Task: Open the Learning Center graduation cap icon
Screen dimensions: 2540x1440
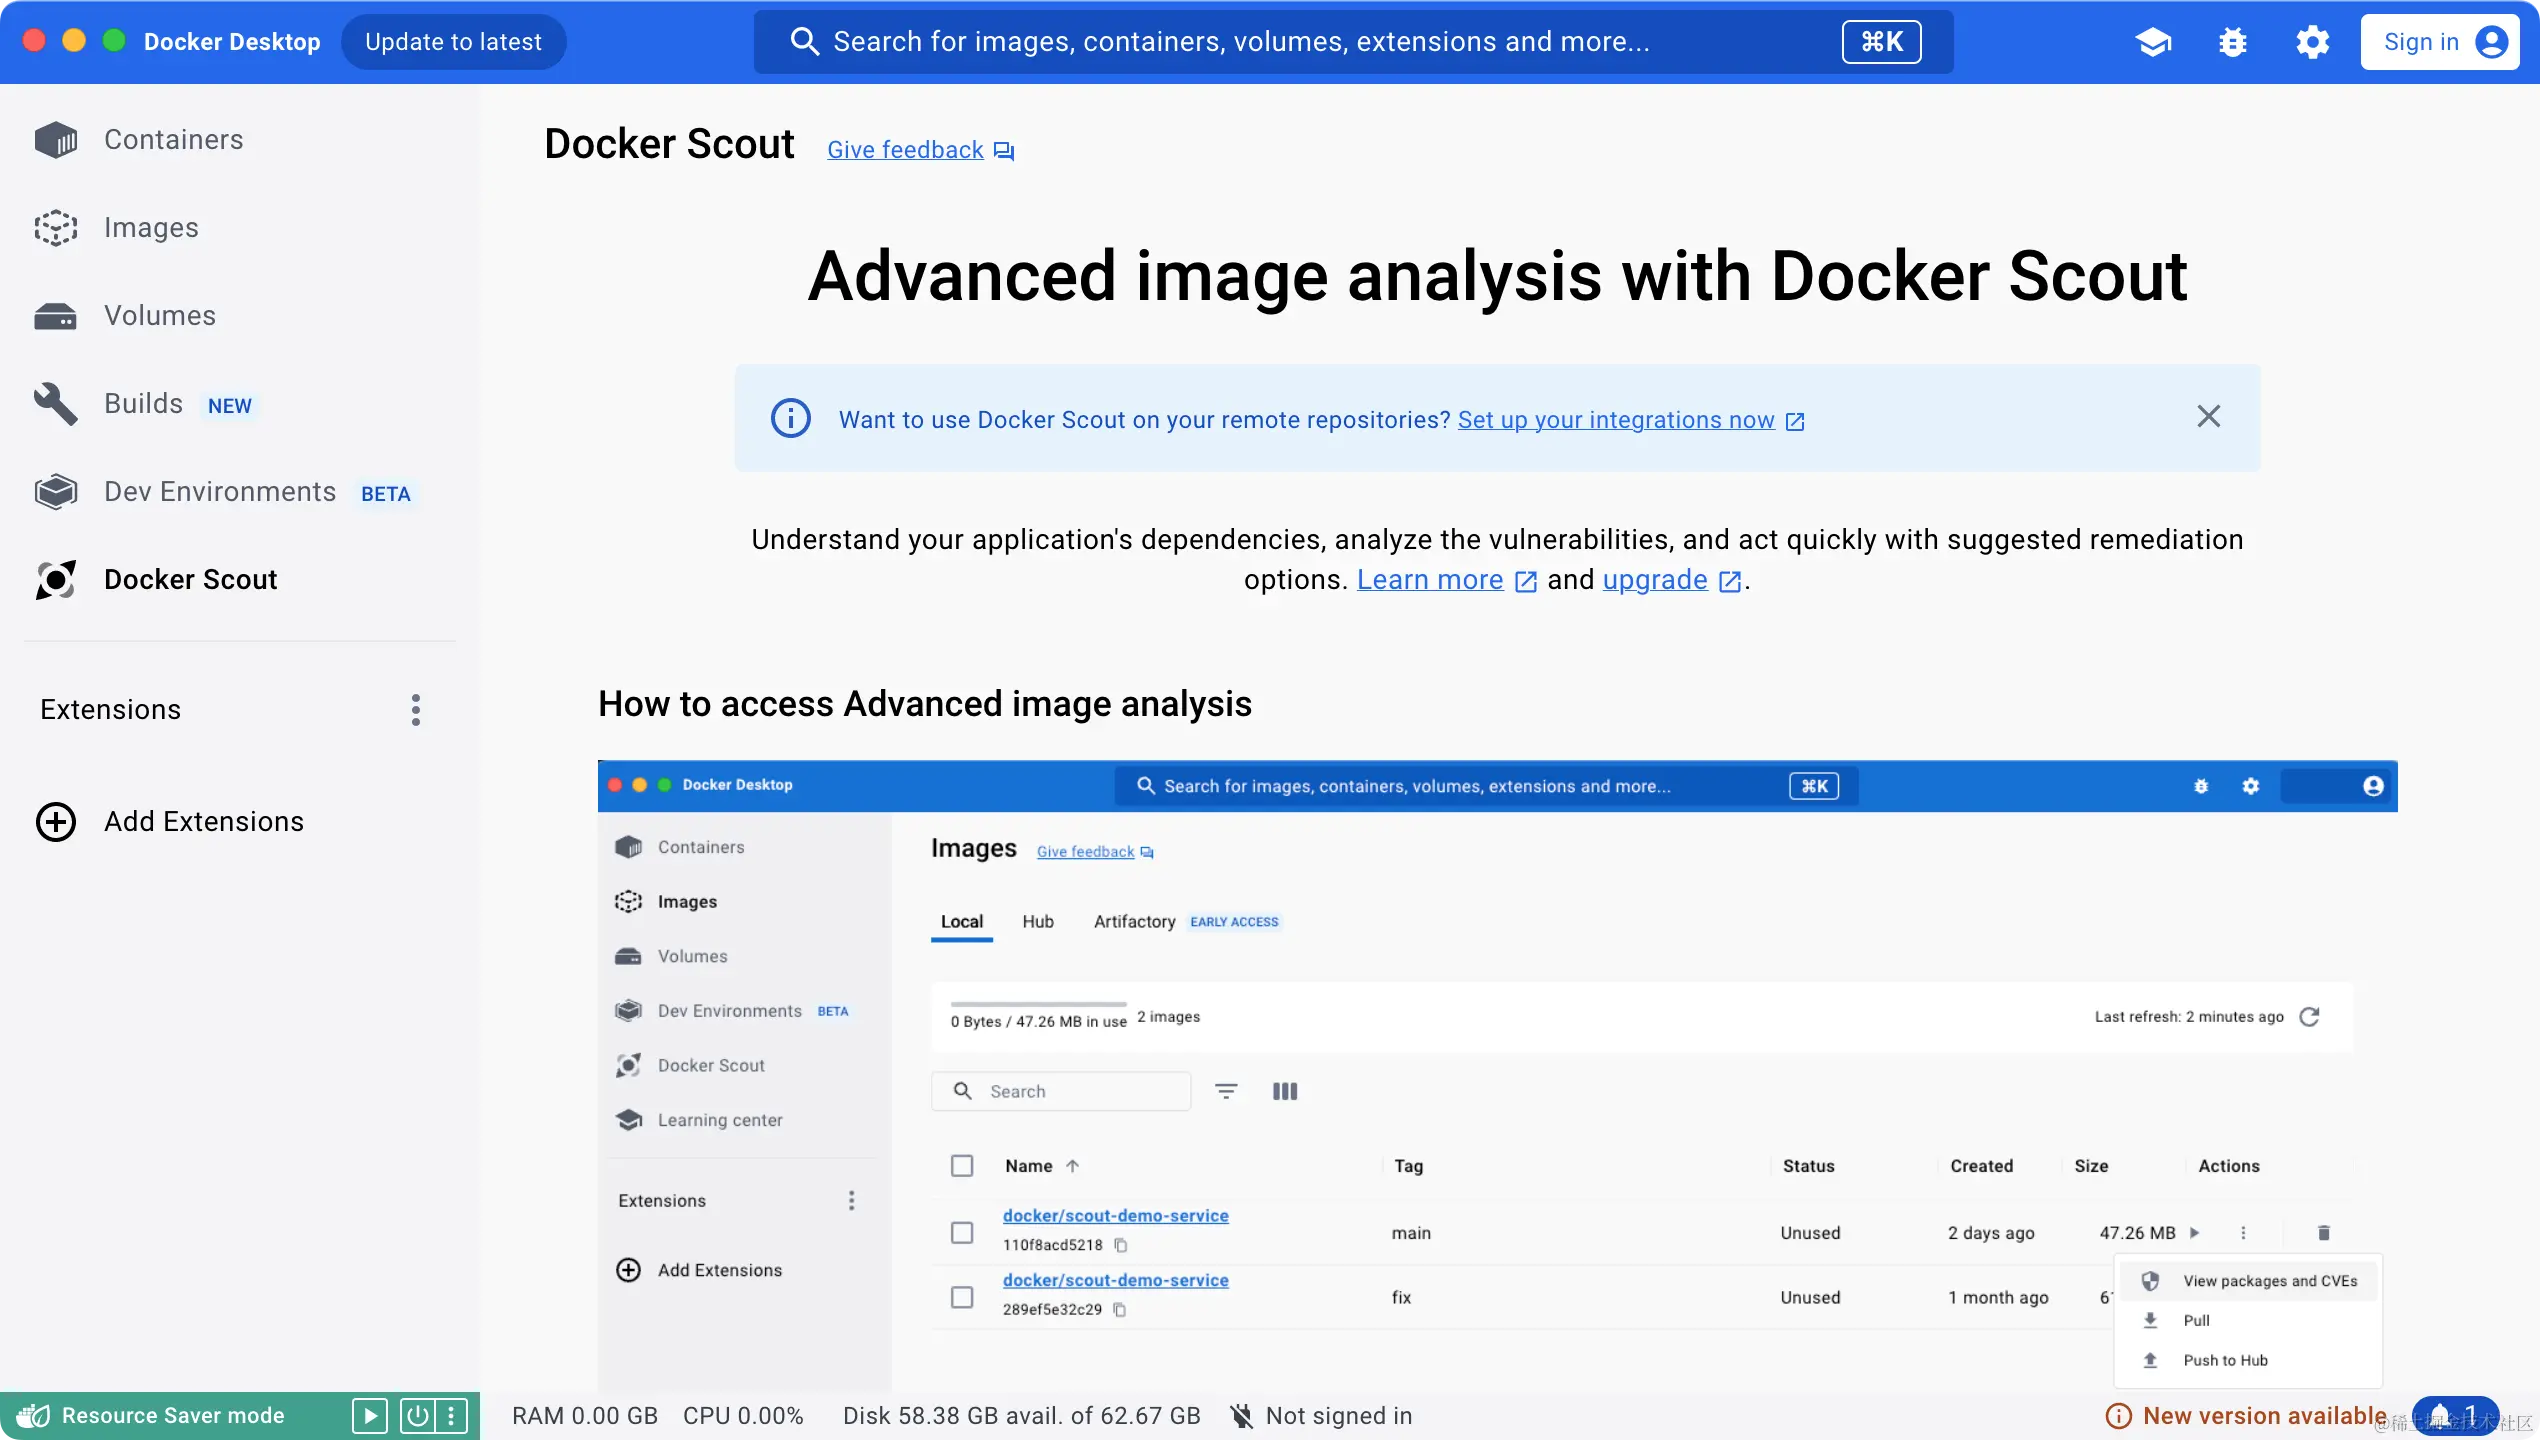Action: pyautogui.click(x=2153, y=41)
